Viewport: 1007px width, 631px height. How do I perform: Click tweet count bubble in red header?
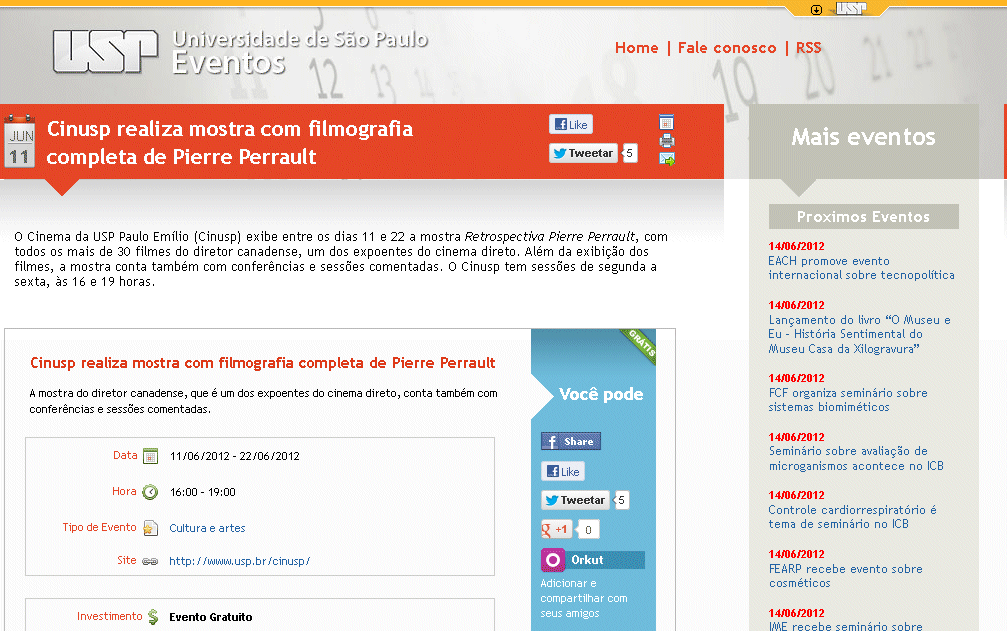(629, 153)
